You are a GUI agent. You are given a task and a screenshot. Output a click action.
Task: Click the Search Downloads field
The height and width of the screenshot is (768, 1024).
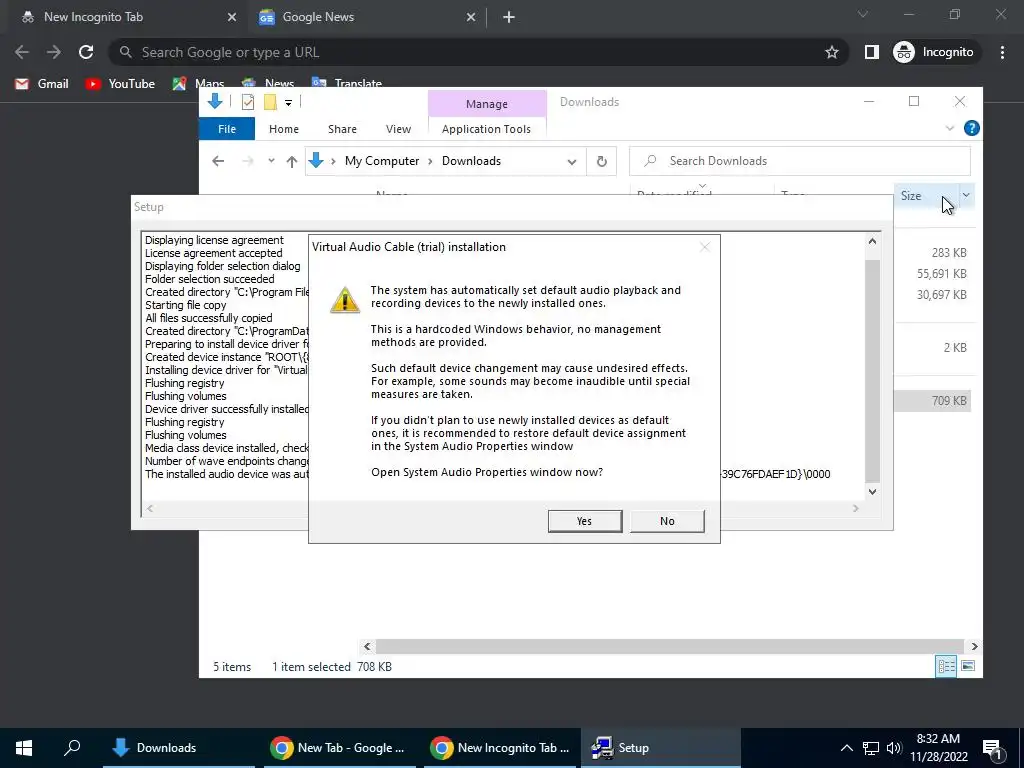pyautogui.click(x=799, y=161)
